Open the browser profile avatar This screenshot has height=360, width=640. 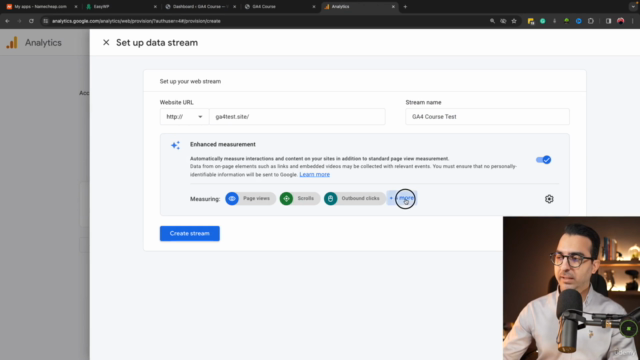[x=620, y=21]
